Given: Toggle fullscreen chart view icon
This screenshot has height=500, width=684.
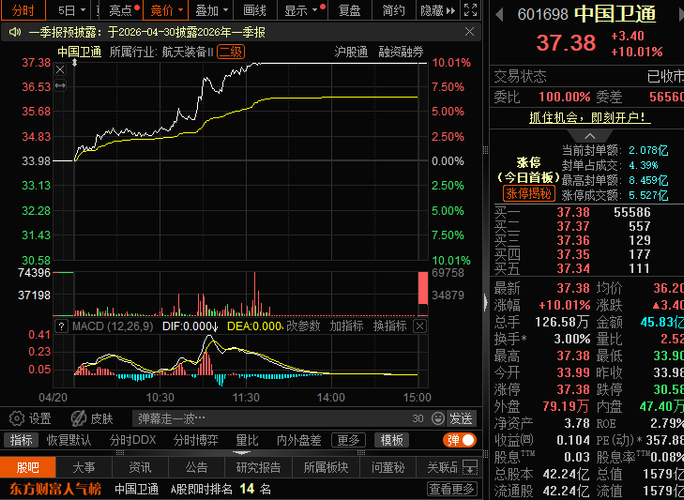Looking at the screenshot, I should tap(470, 10).
